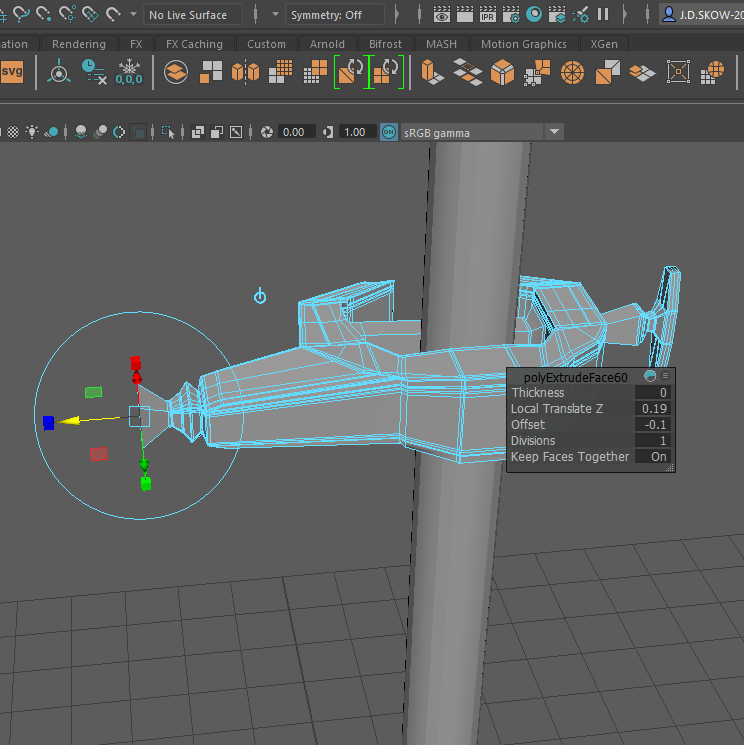Switch to the Arnold shelf tab
Viewport: 744px width, 745px height.
pyautogui.click(x=327, y=44)
